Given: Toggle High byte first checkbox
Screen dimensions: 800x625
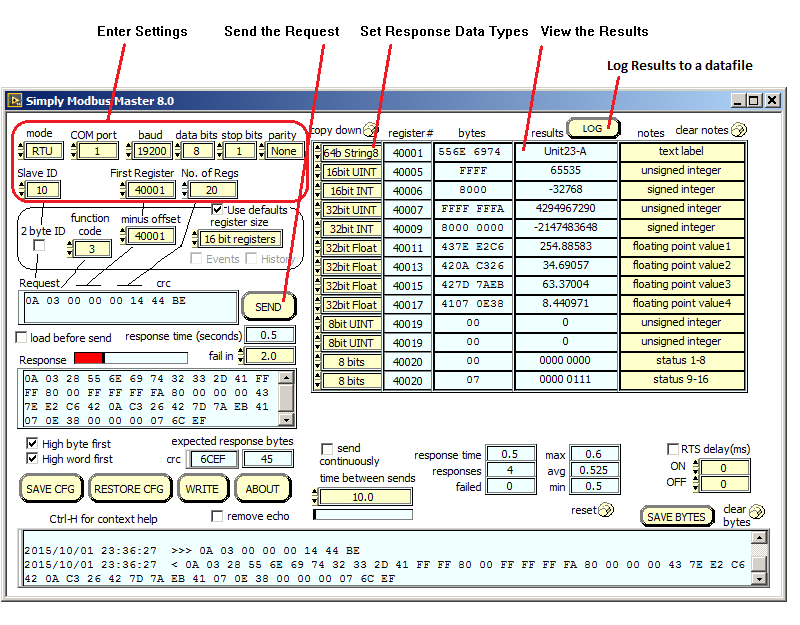Looking at the screenshot, I should [x=32, y=443].
